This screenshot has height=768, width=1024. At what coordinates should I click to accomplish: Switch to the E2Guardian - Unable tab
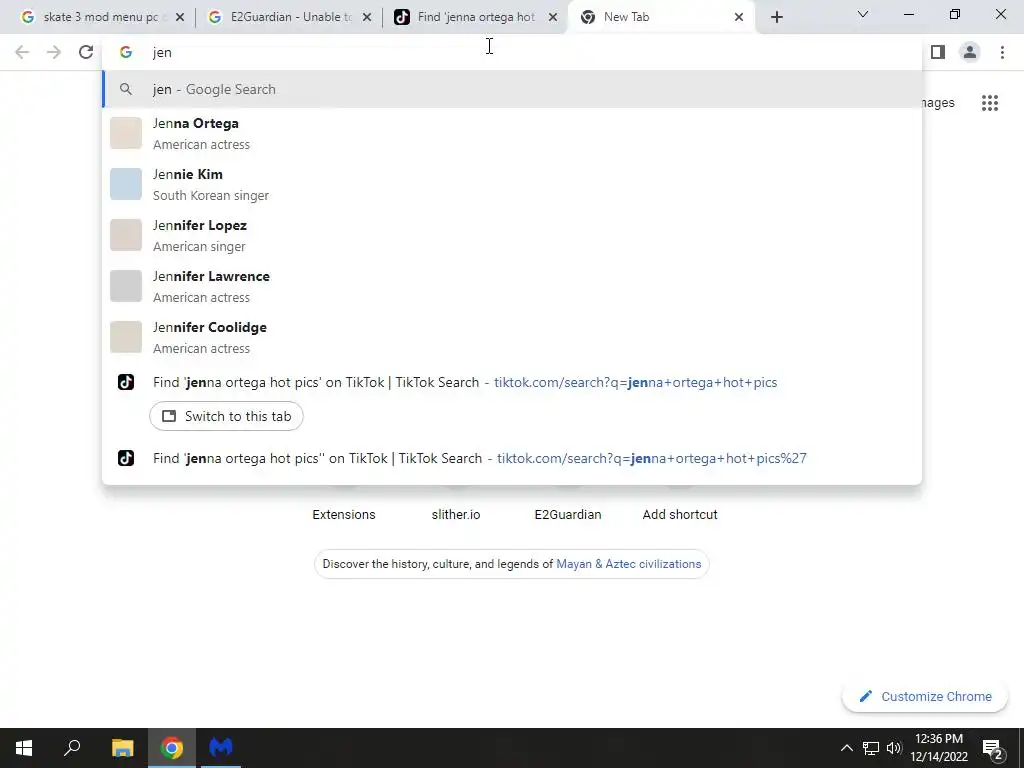(x=287, y=17)
